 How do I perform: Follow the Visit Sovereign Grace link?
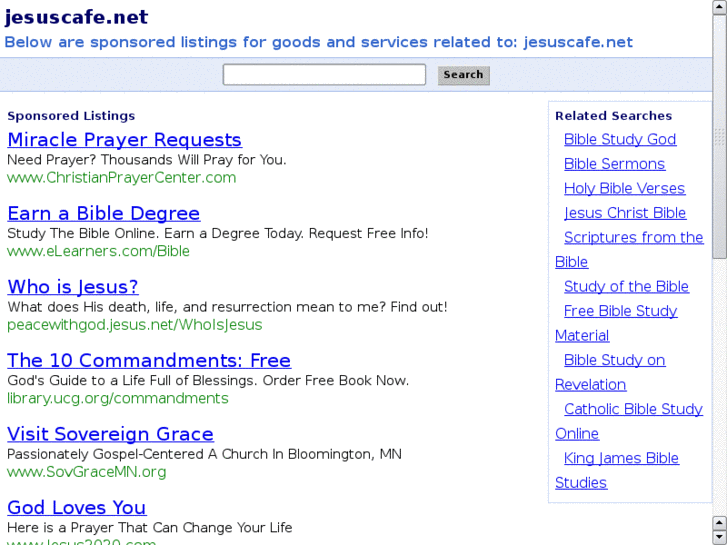click(110, 434)
